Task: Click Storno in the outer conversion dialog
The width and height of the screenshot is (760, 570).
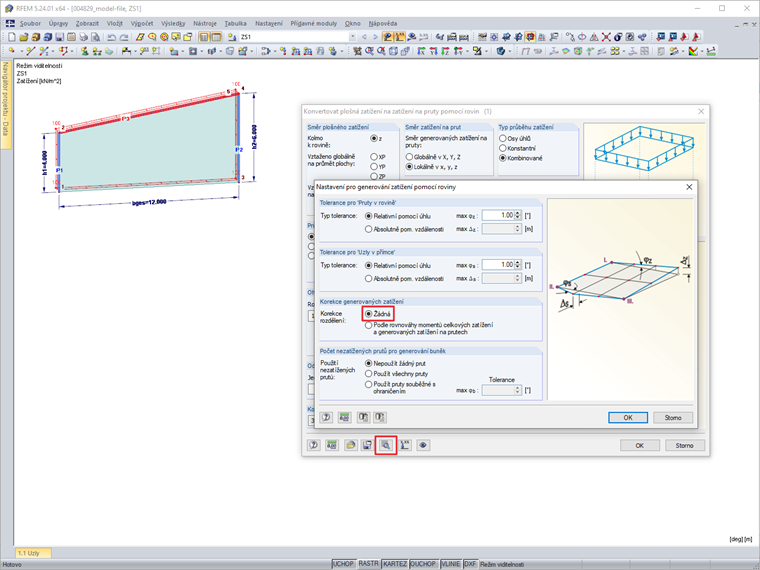Action: click(684, 445)
